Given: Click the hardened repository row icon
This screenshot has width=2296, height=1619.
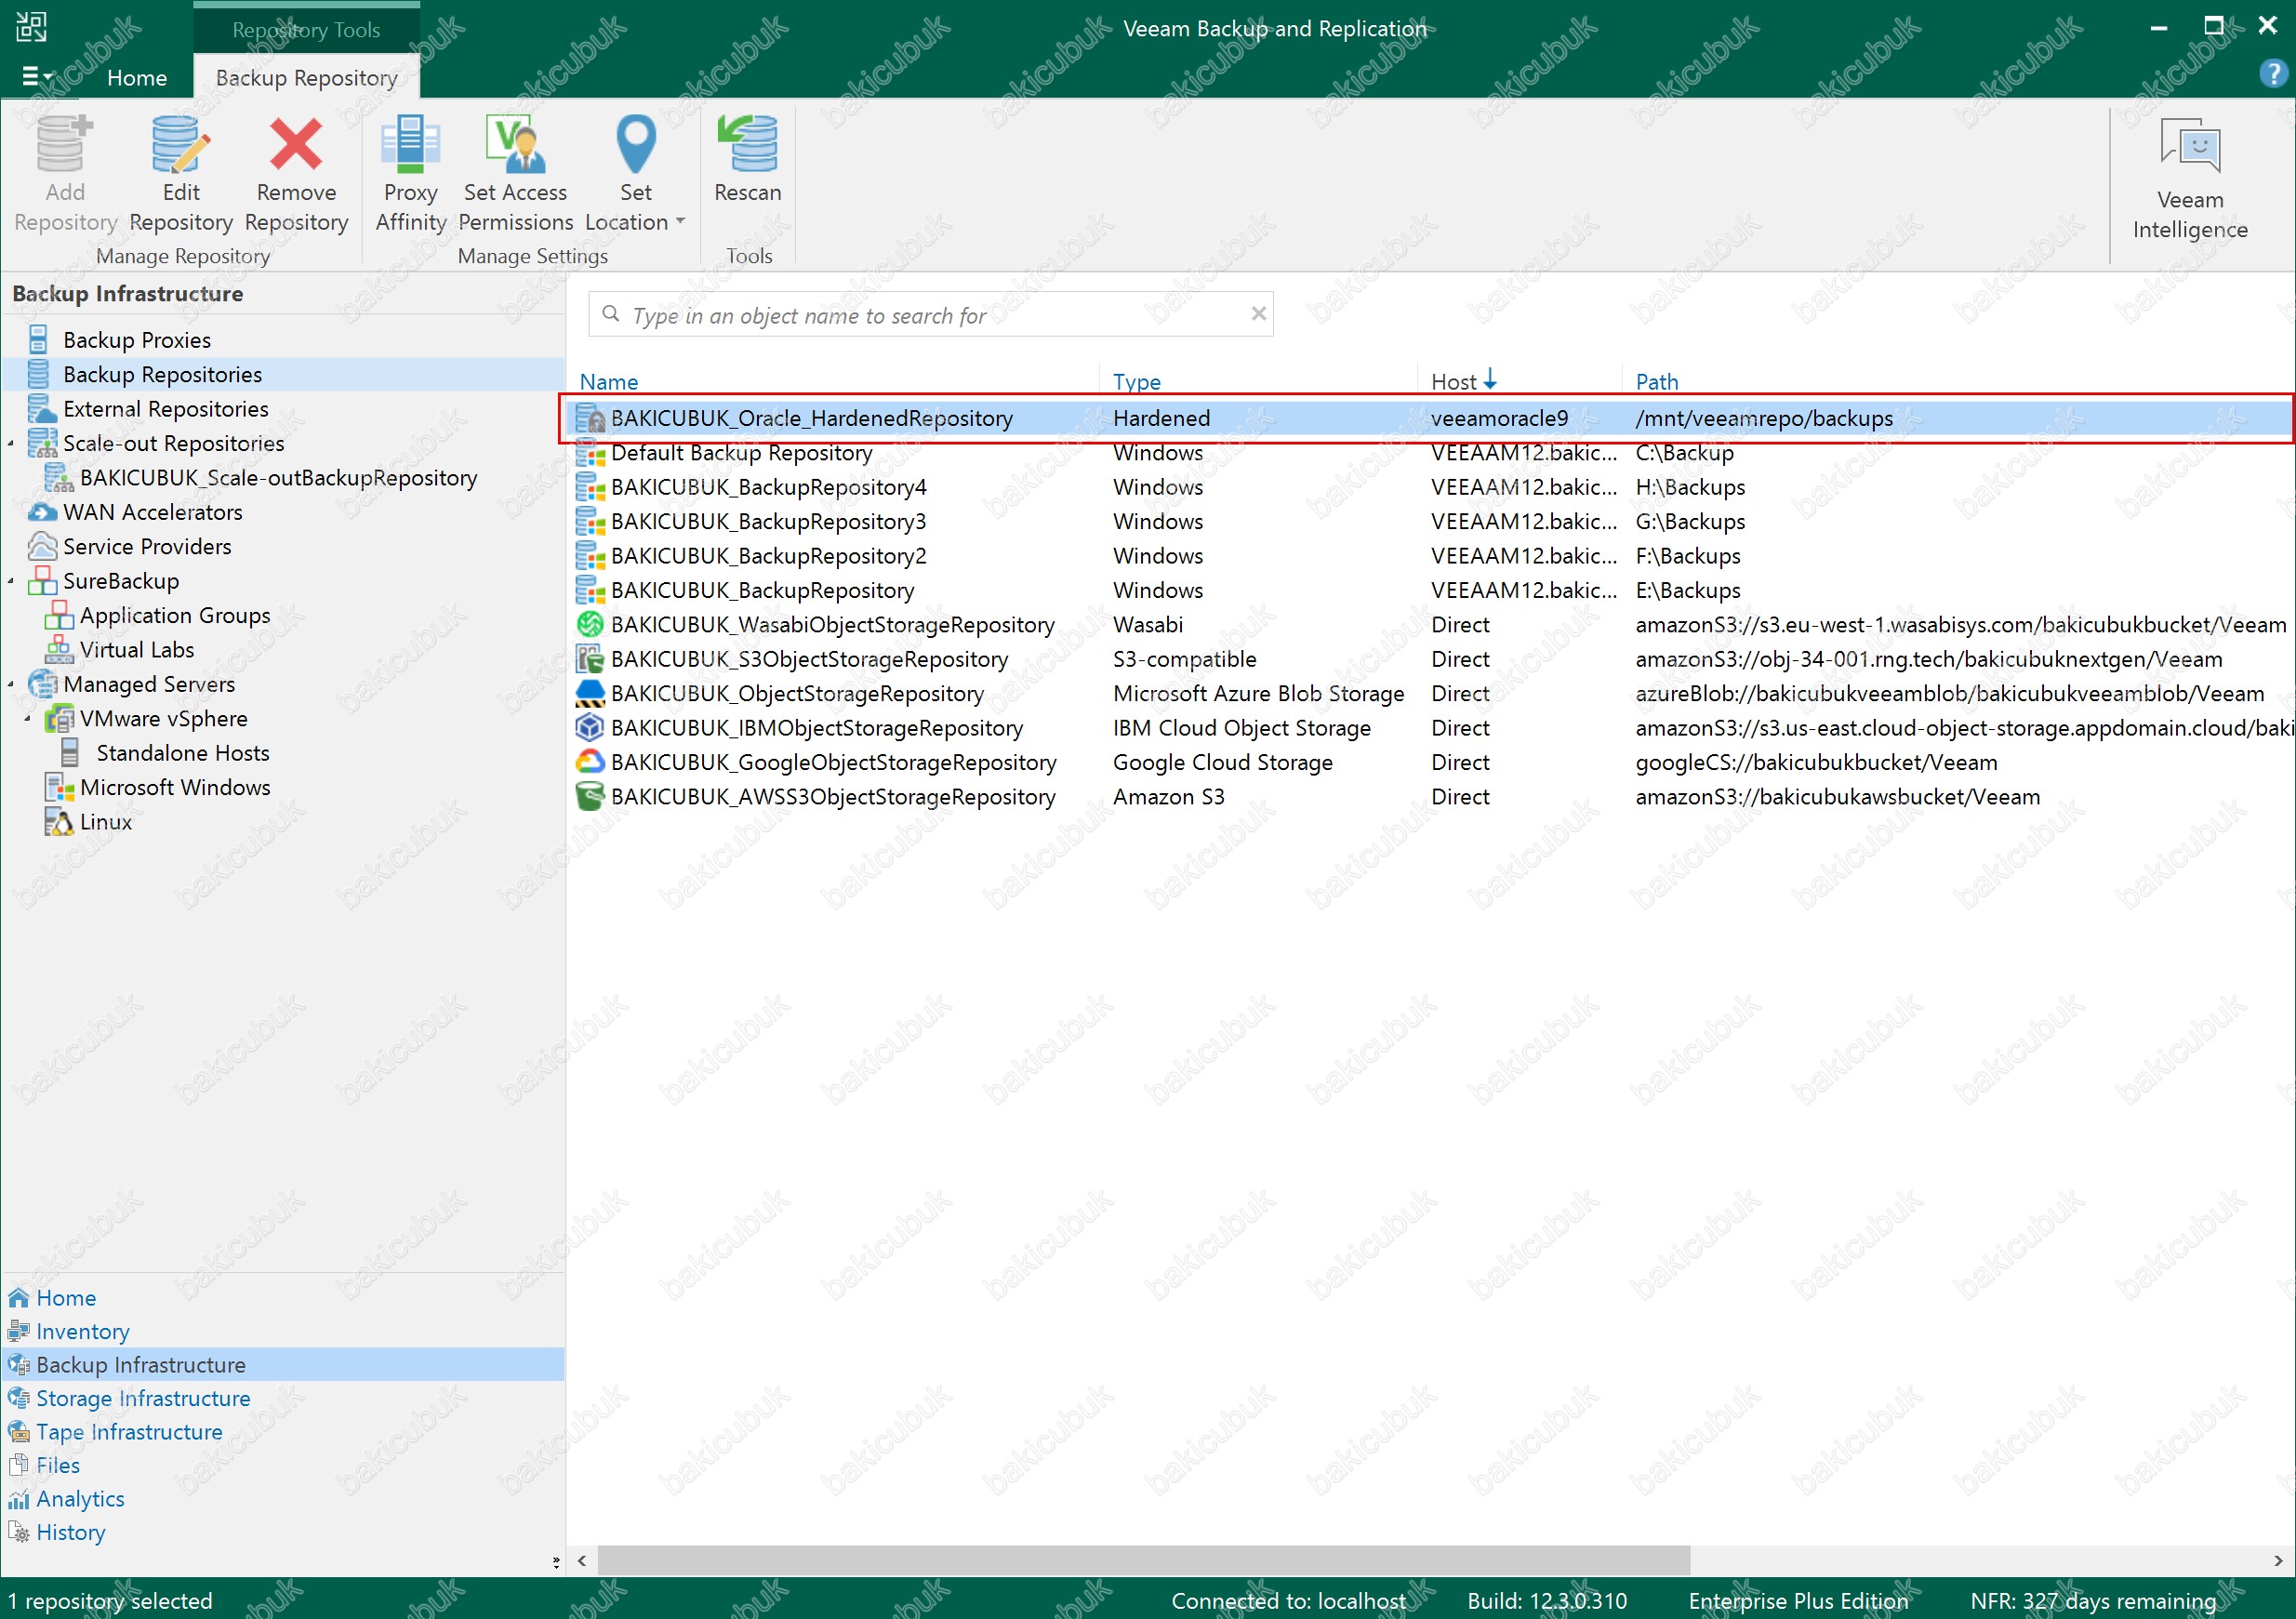Looking at the screenshot, I should (590, 418).
